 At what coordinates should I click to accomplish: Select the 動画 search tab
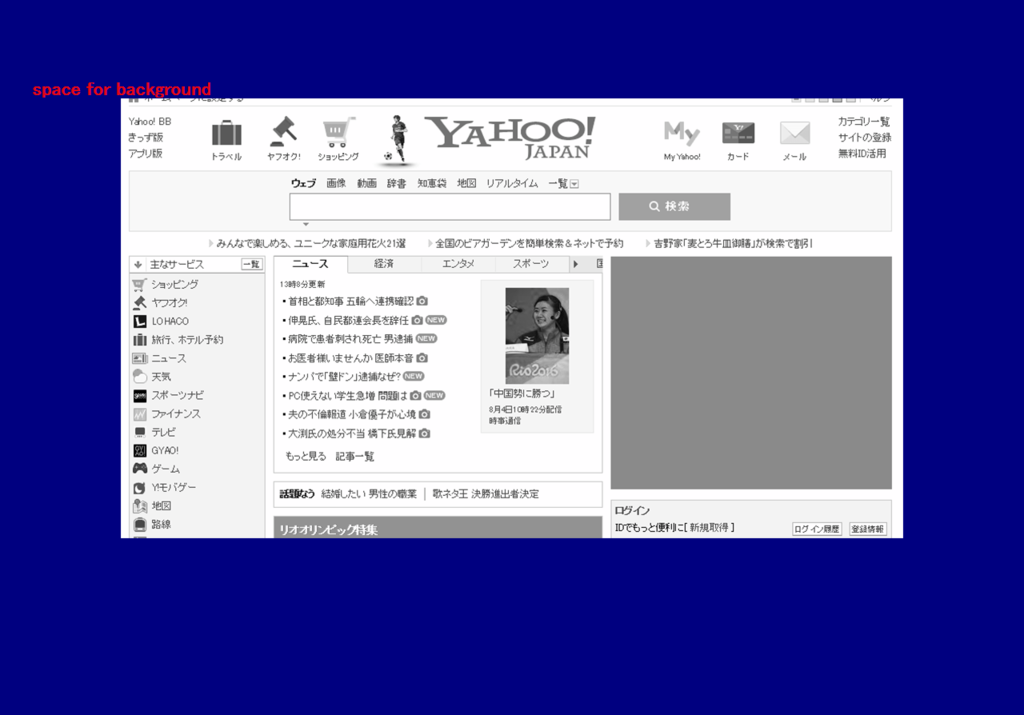(366, 183)
